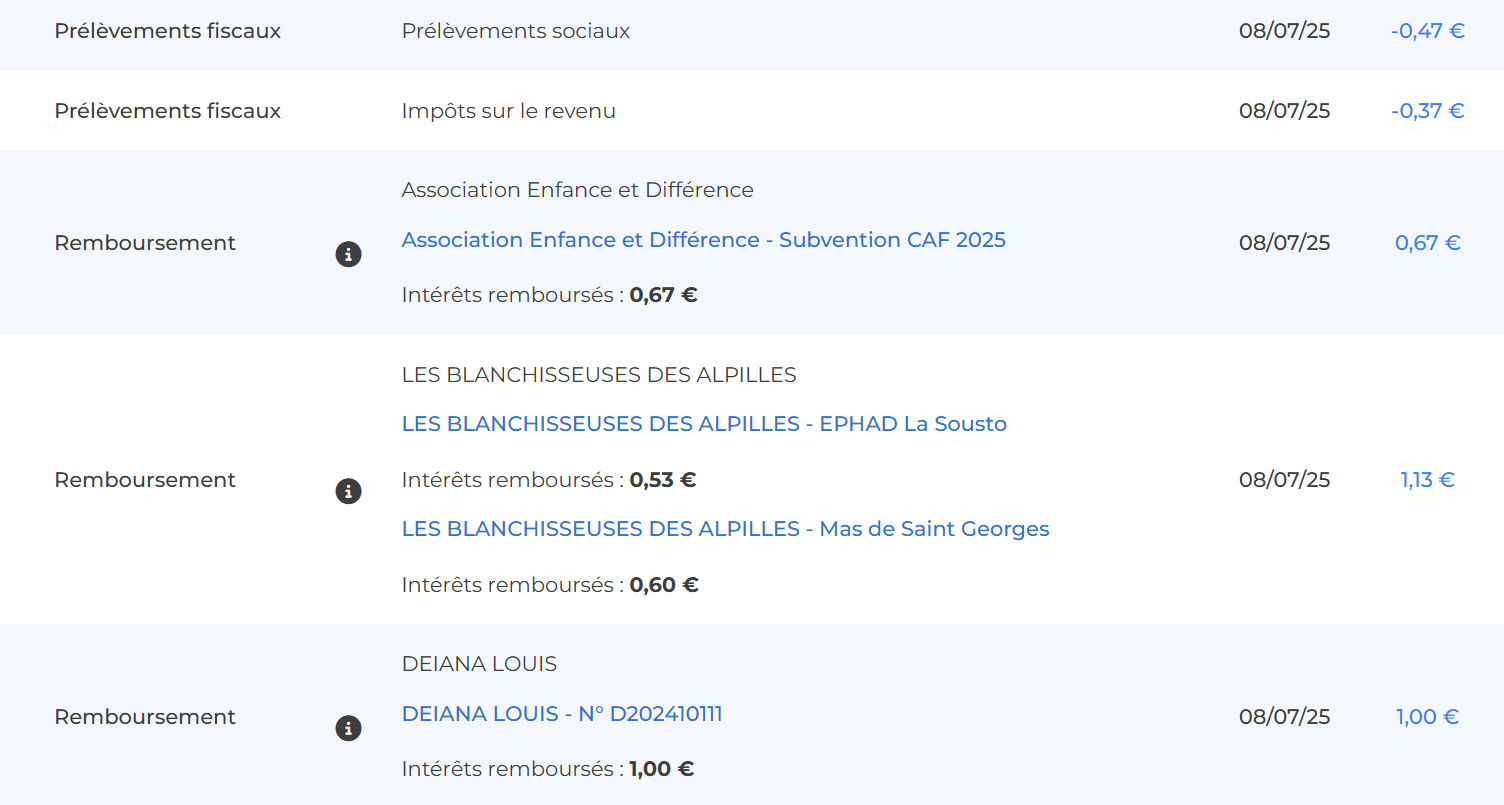
Task: Click info icon for DEIANA LOUIS repayment
Action: [348, 728]
